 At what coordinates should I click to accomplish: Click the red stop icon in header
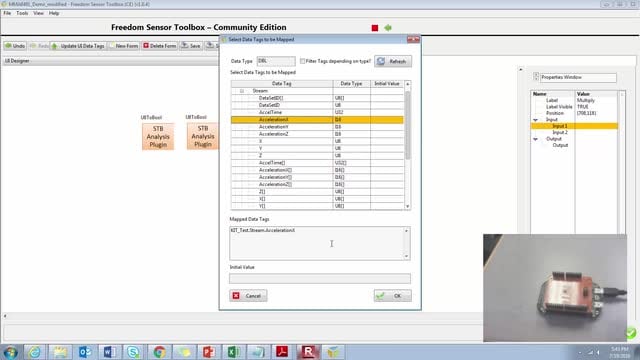point(375,28)
